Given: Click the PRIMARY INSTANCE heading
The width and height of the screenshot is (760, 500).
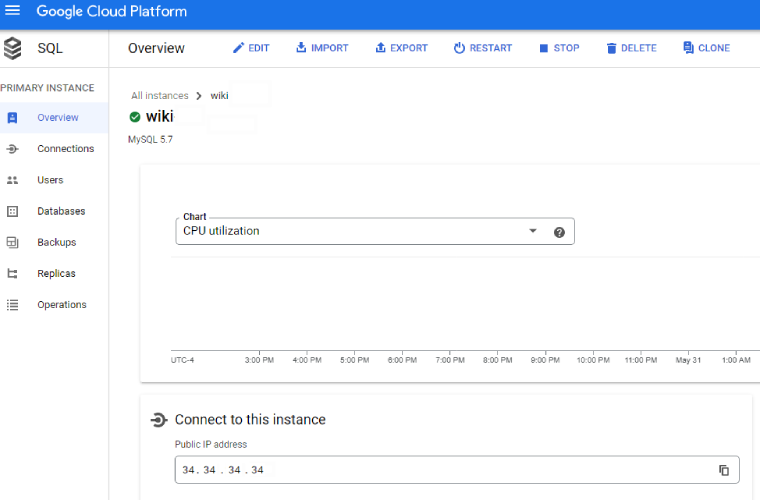Looking at the screenshot, I should (x=48, y=88).
